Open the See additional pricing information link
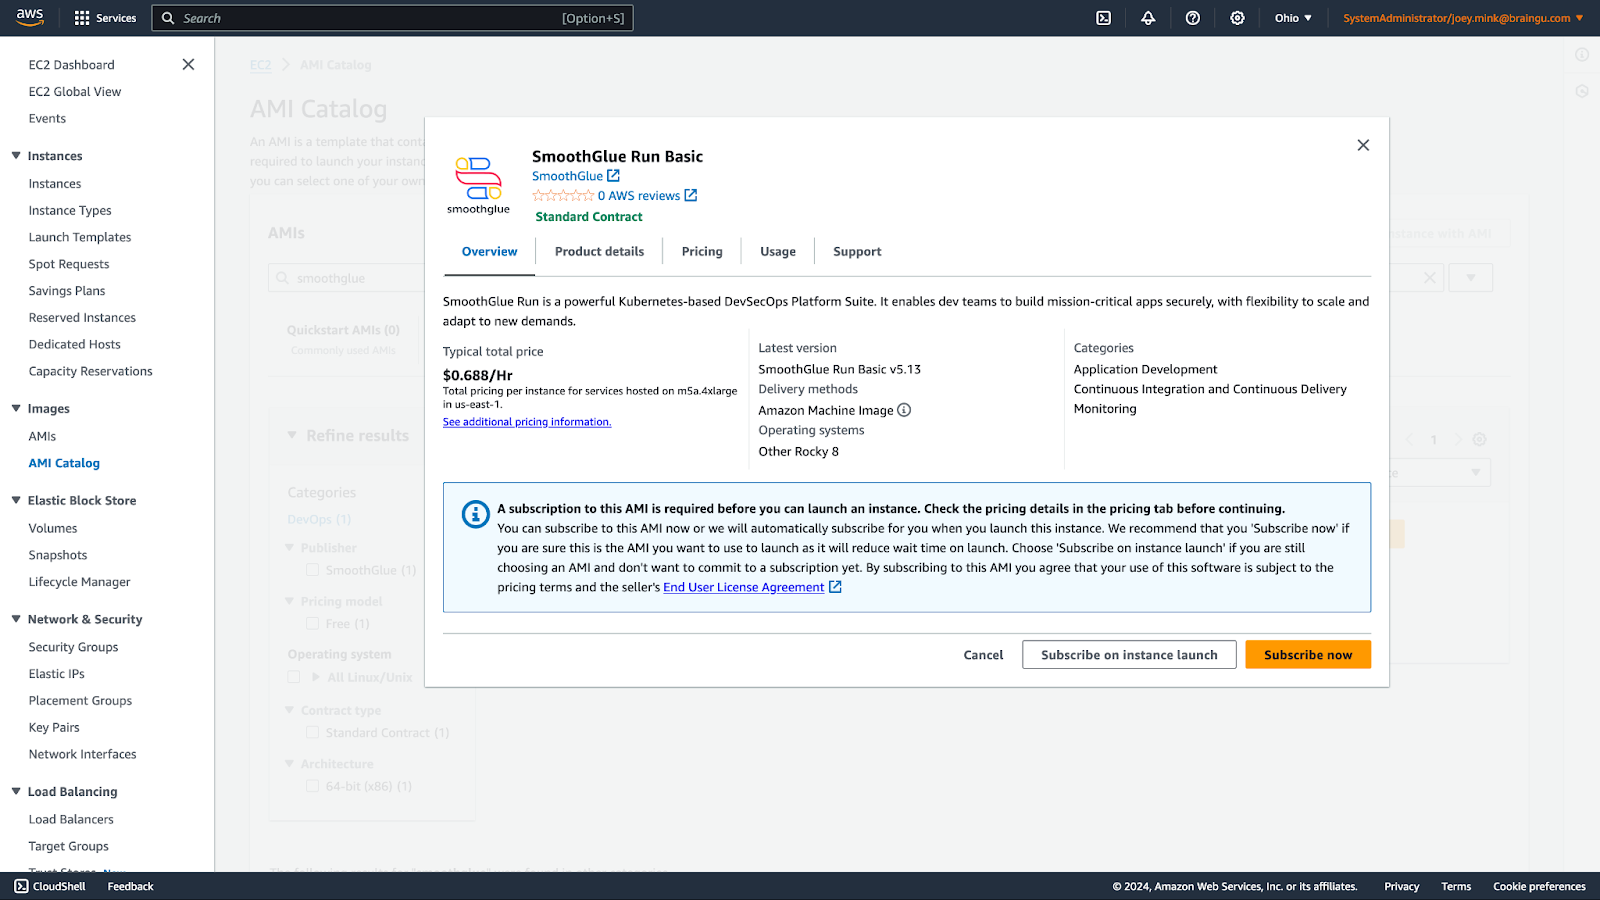Screen dimensions: 1600x900 point(527,422)
